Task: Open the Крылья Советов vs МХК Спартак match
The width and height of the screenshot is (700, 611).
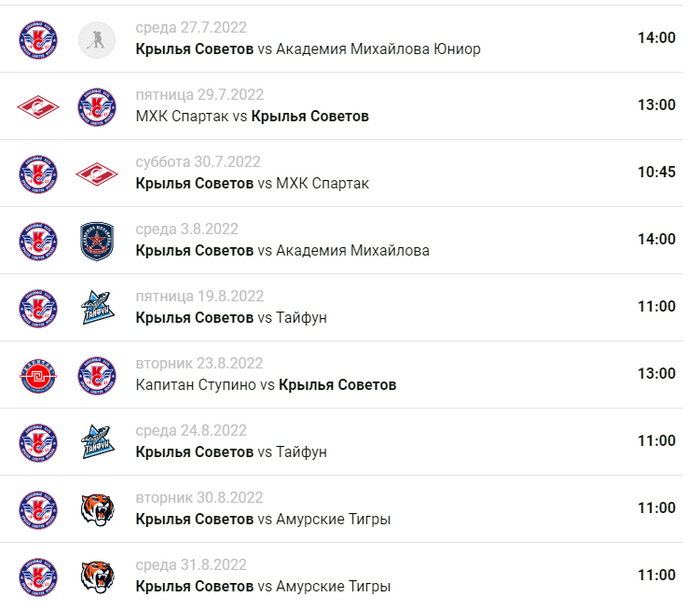Action: 252,183
